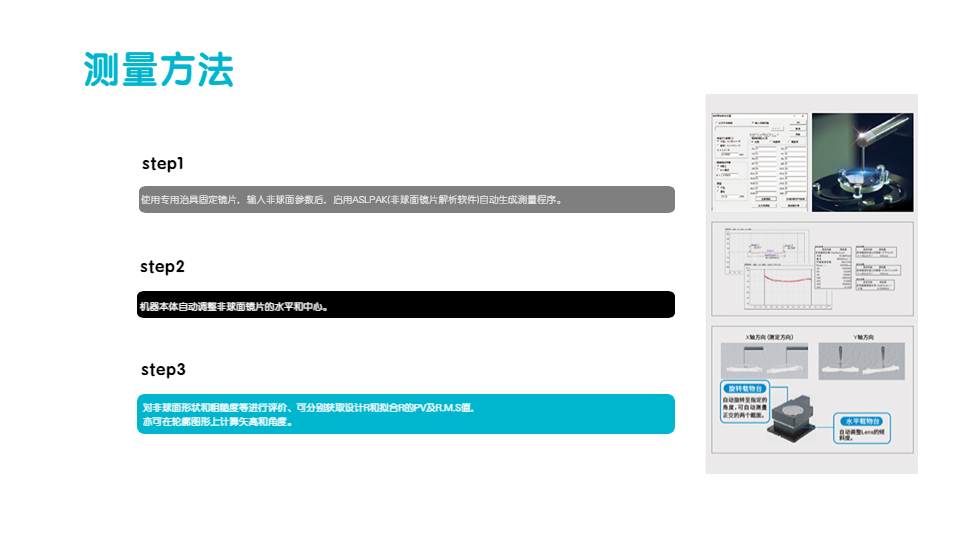
Task: Click the cyan step3 description box
Action: click(406, 414)
